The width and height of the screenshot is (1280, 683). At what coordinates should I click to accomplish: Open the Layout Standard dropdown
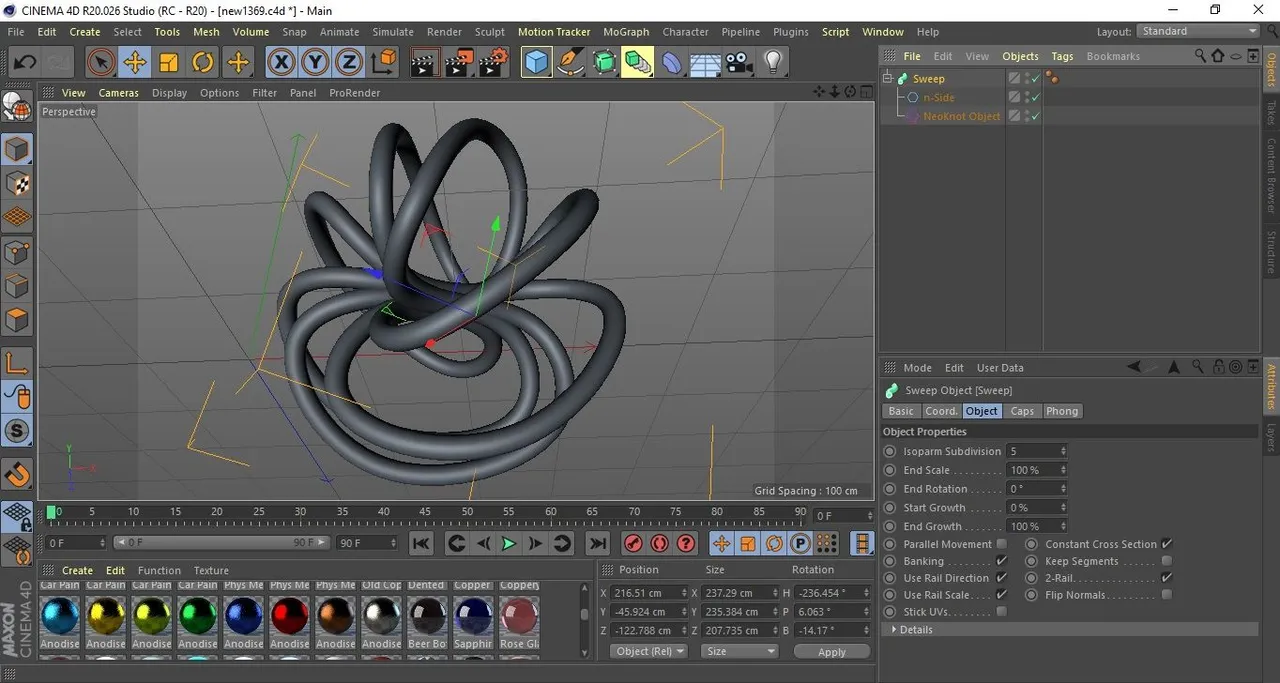tap(1198, 31)
